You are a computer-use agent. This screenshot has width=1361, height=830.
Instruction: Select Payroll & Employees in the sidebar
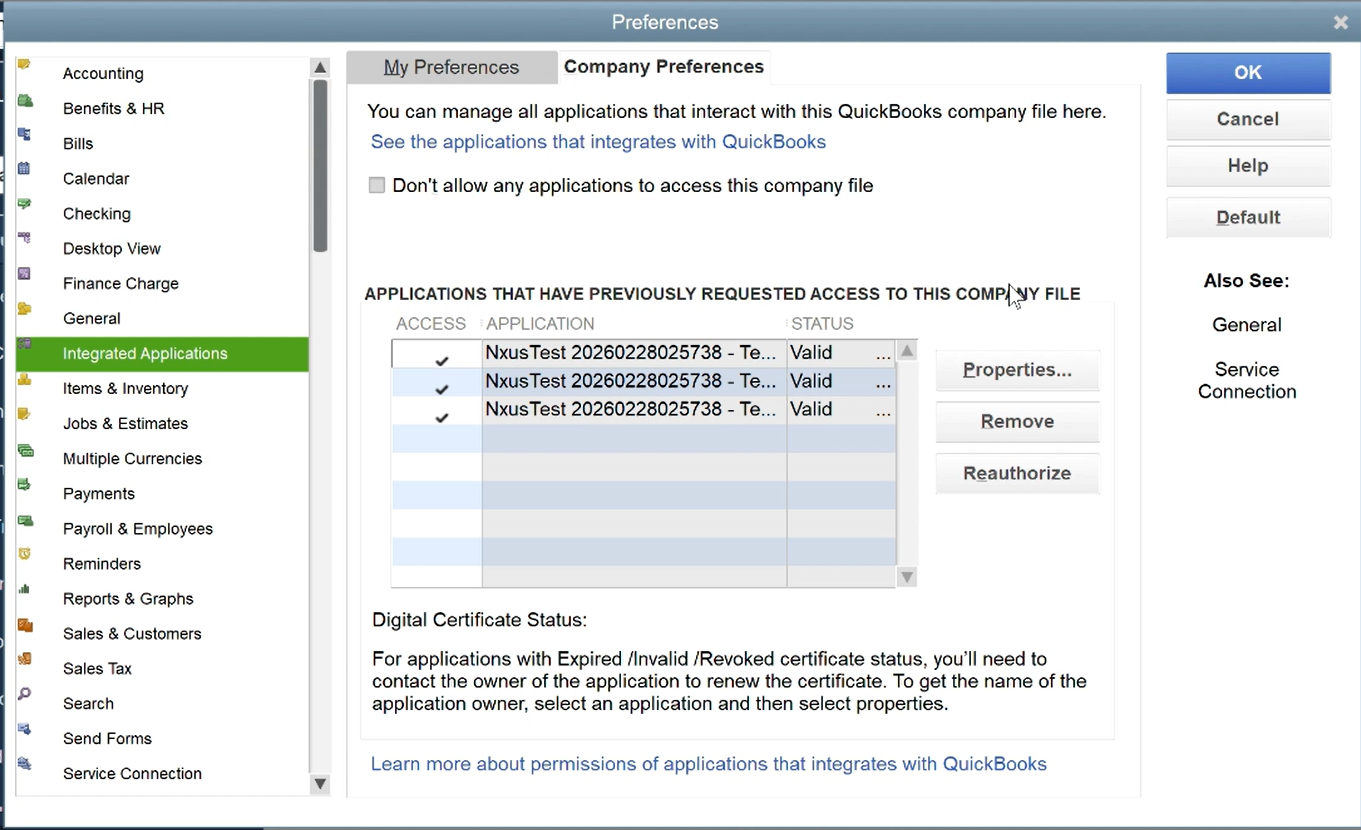click(x=137, y=529)
